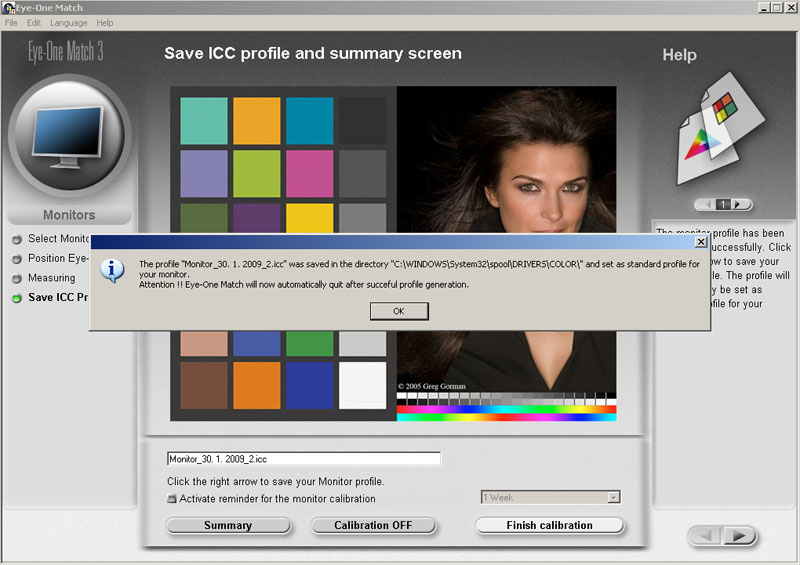Click the white color patch

click(x=362, y=385)
